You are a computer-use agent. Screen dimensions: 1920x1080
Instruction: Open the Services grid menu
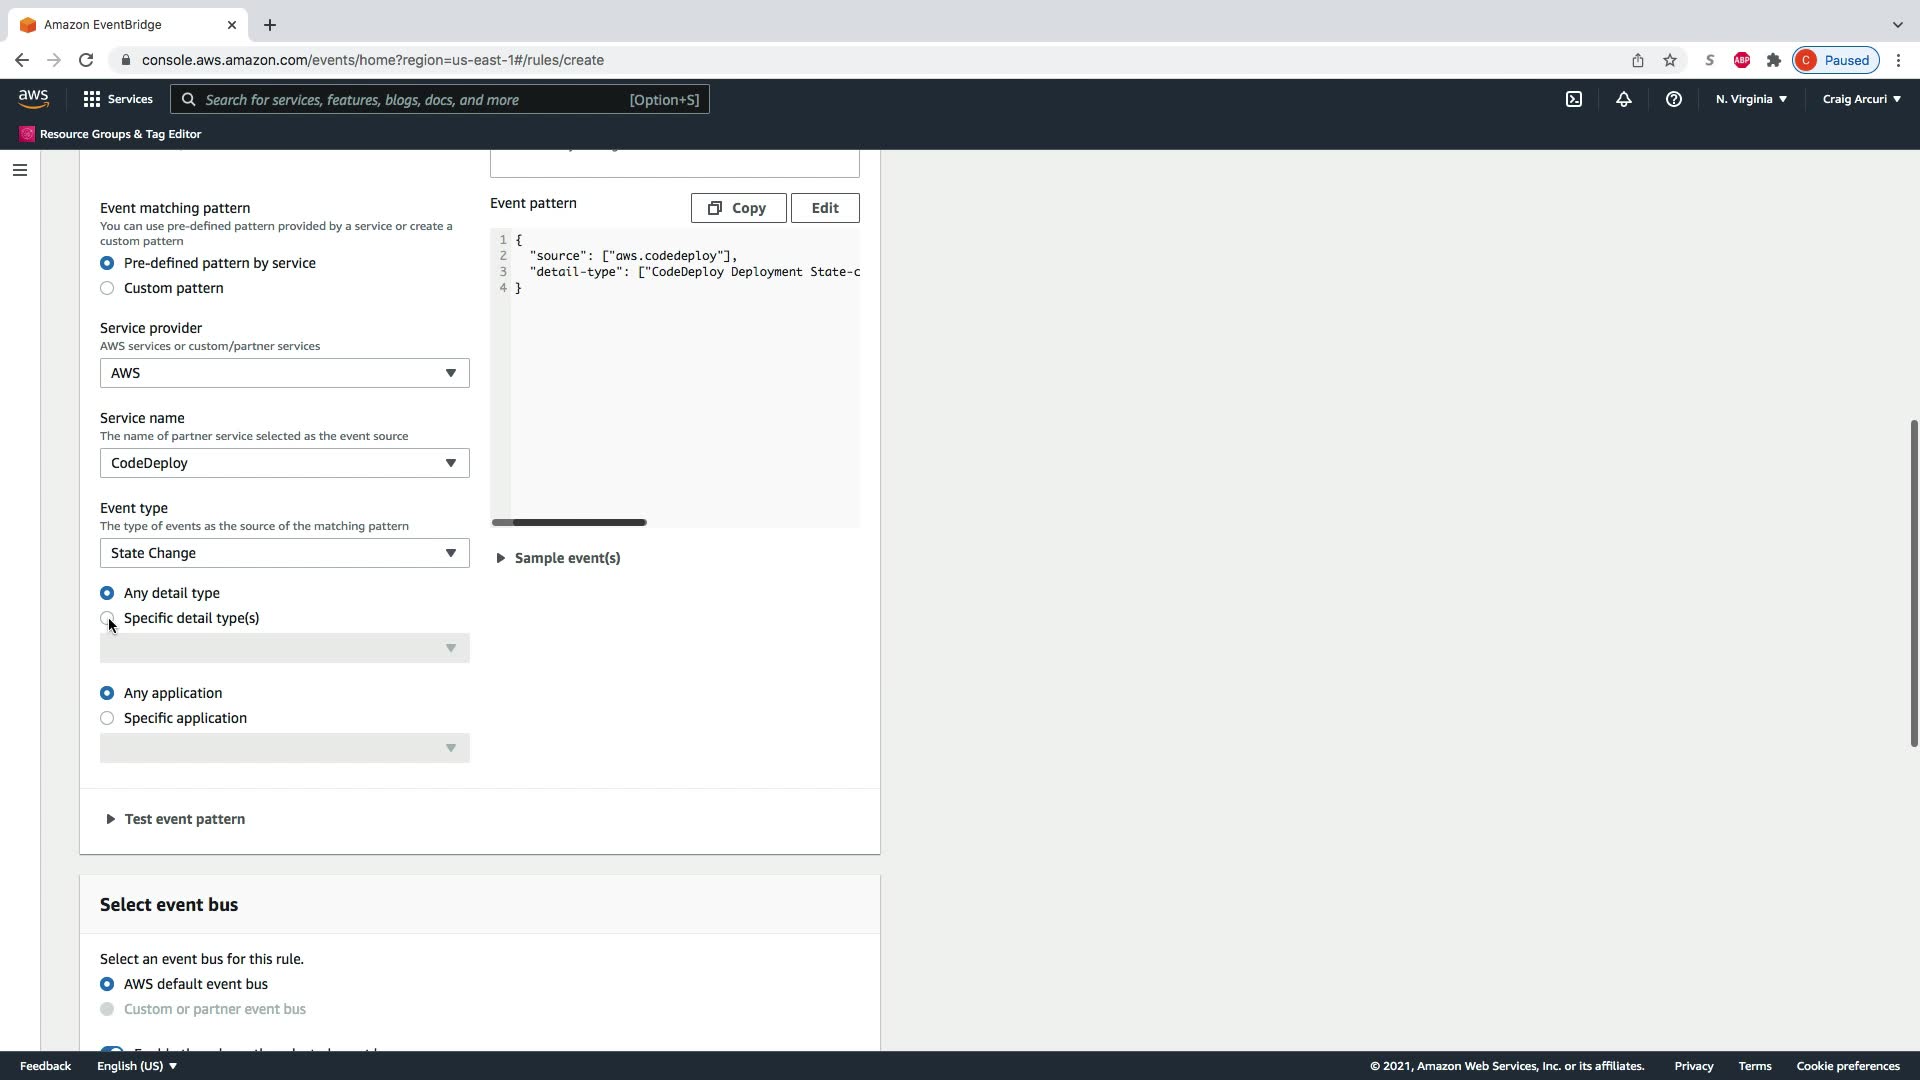pos(118,99)
